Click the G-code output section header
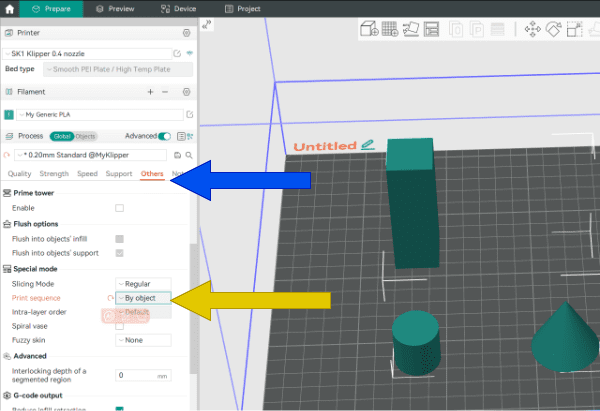 (38, 396)
